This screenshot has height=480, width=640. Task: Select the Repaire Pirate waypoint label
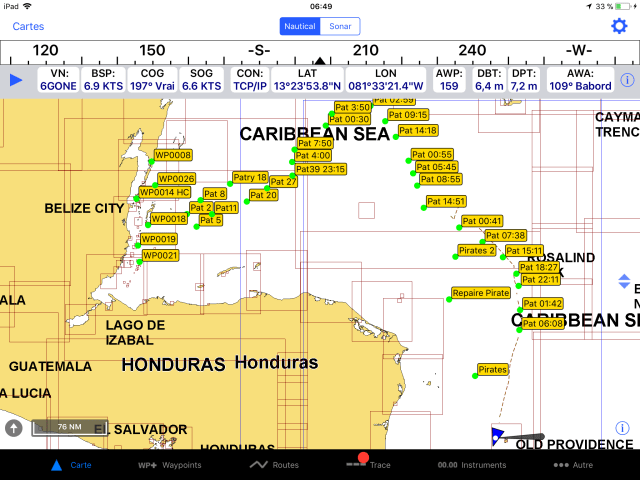(x=480, y=294)
